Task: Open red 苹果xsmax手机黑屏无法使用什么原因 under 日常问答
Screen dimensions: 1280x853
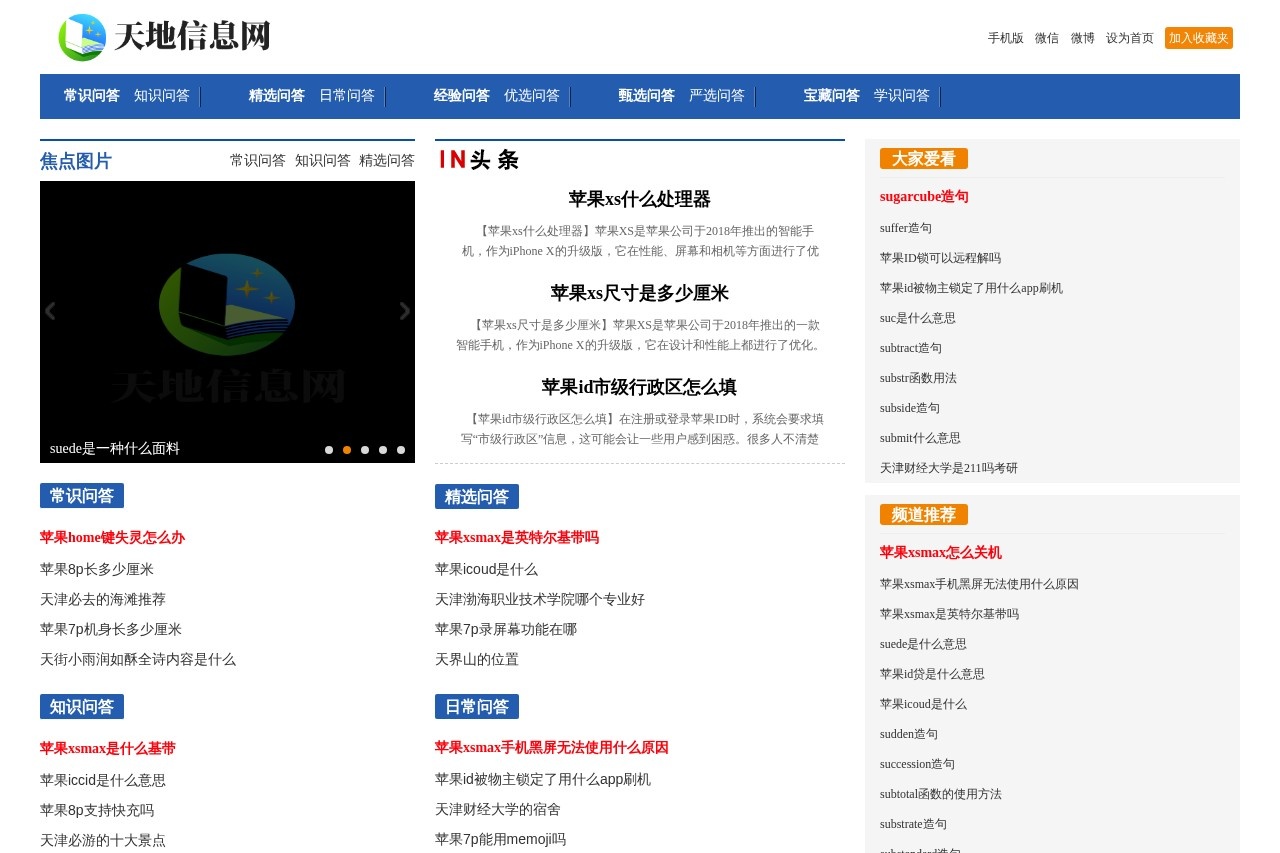Action: [x=552, y=748]
